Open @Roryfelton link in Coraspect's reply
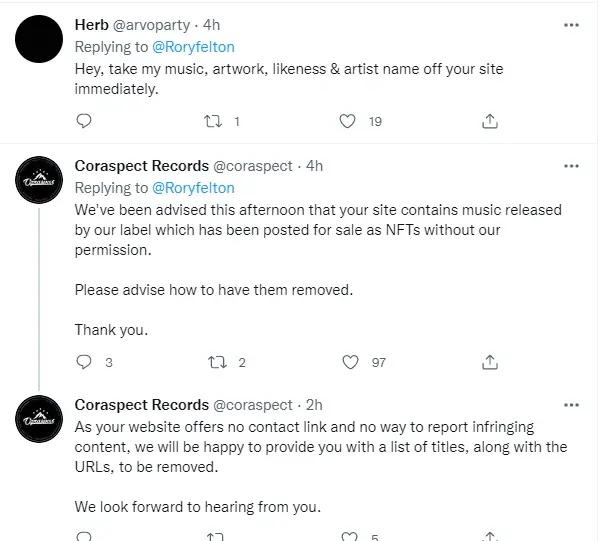The image size is (600, 541). [193, 188]
